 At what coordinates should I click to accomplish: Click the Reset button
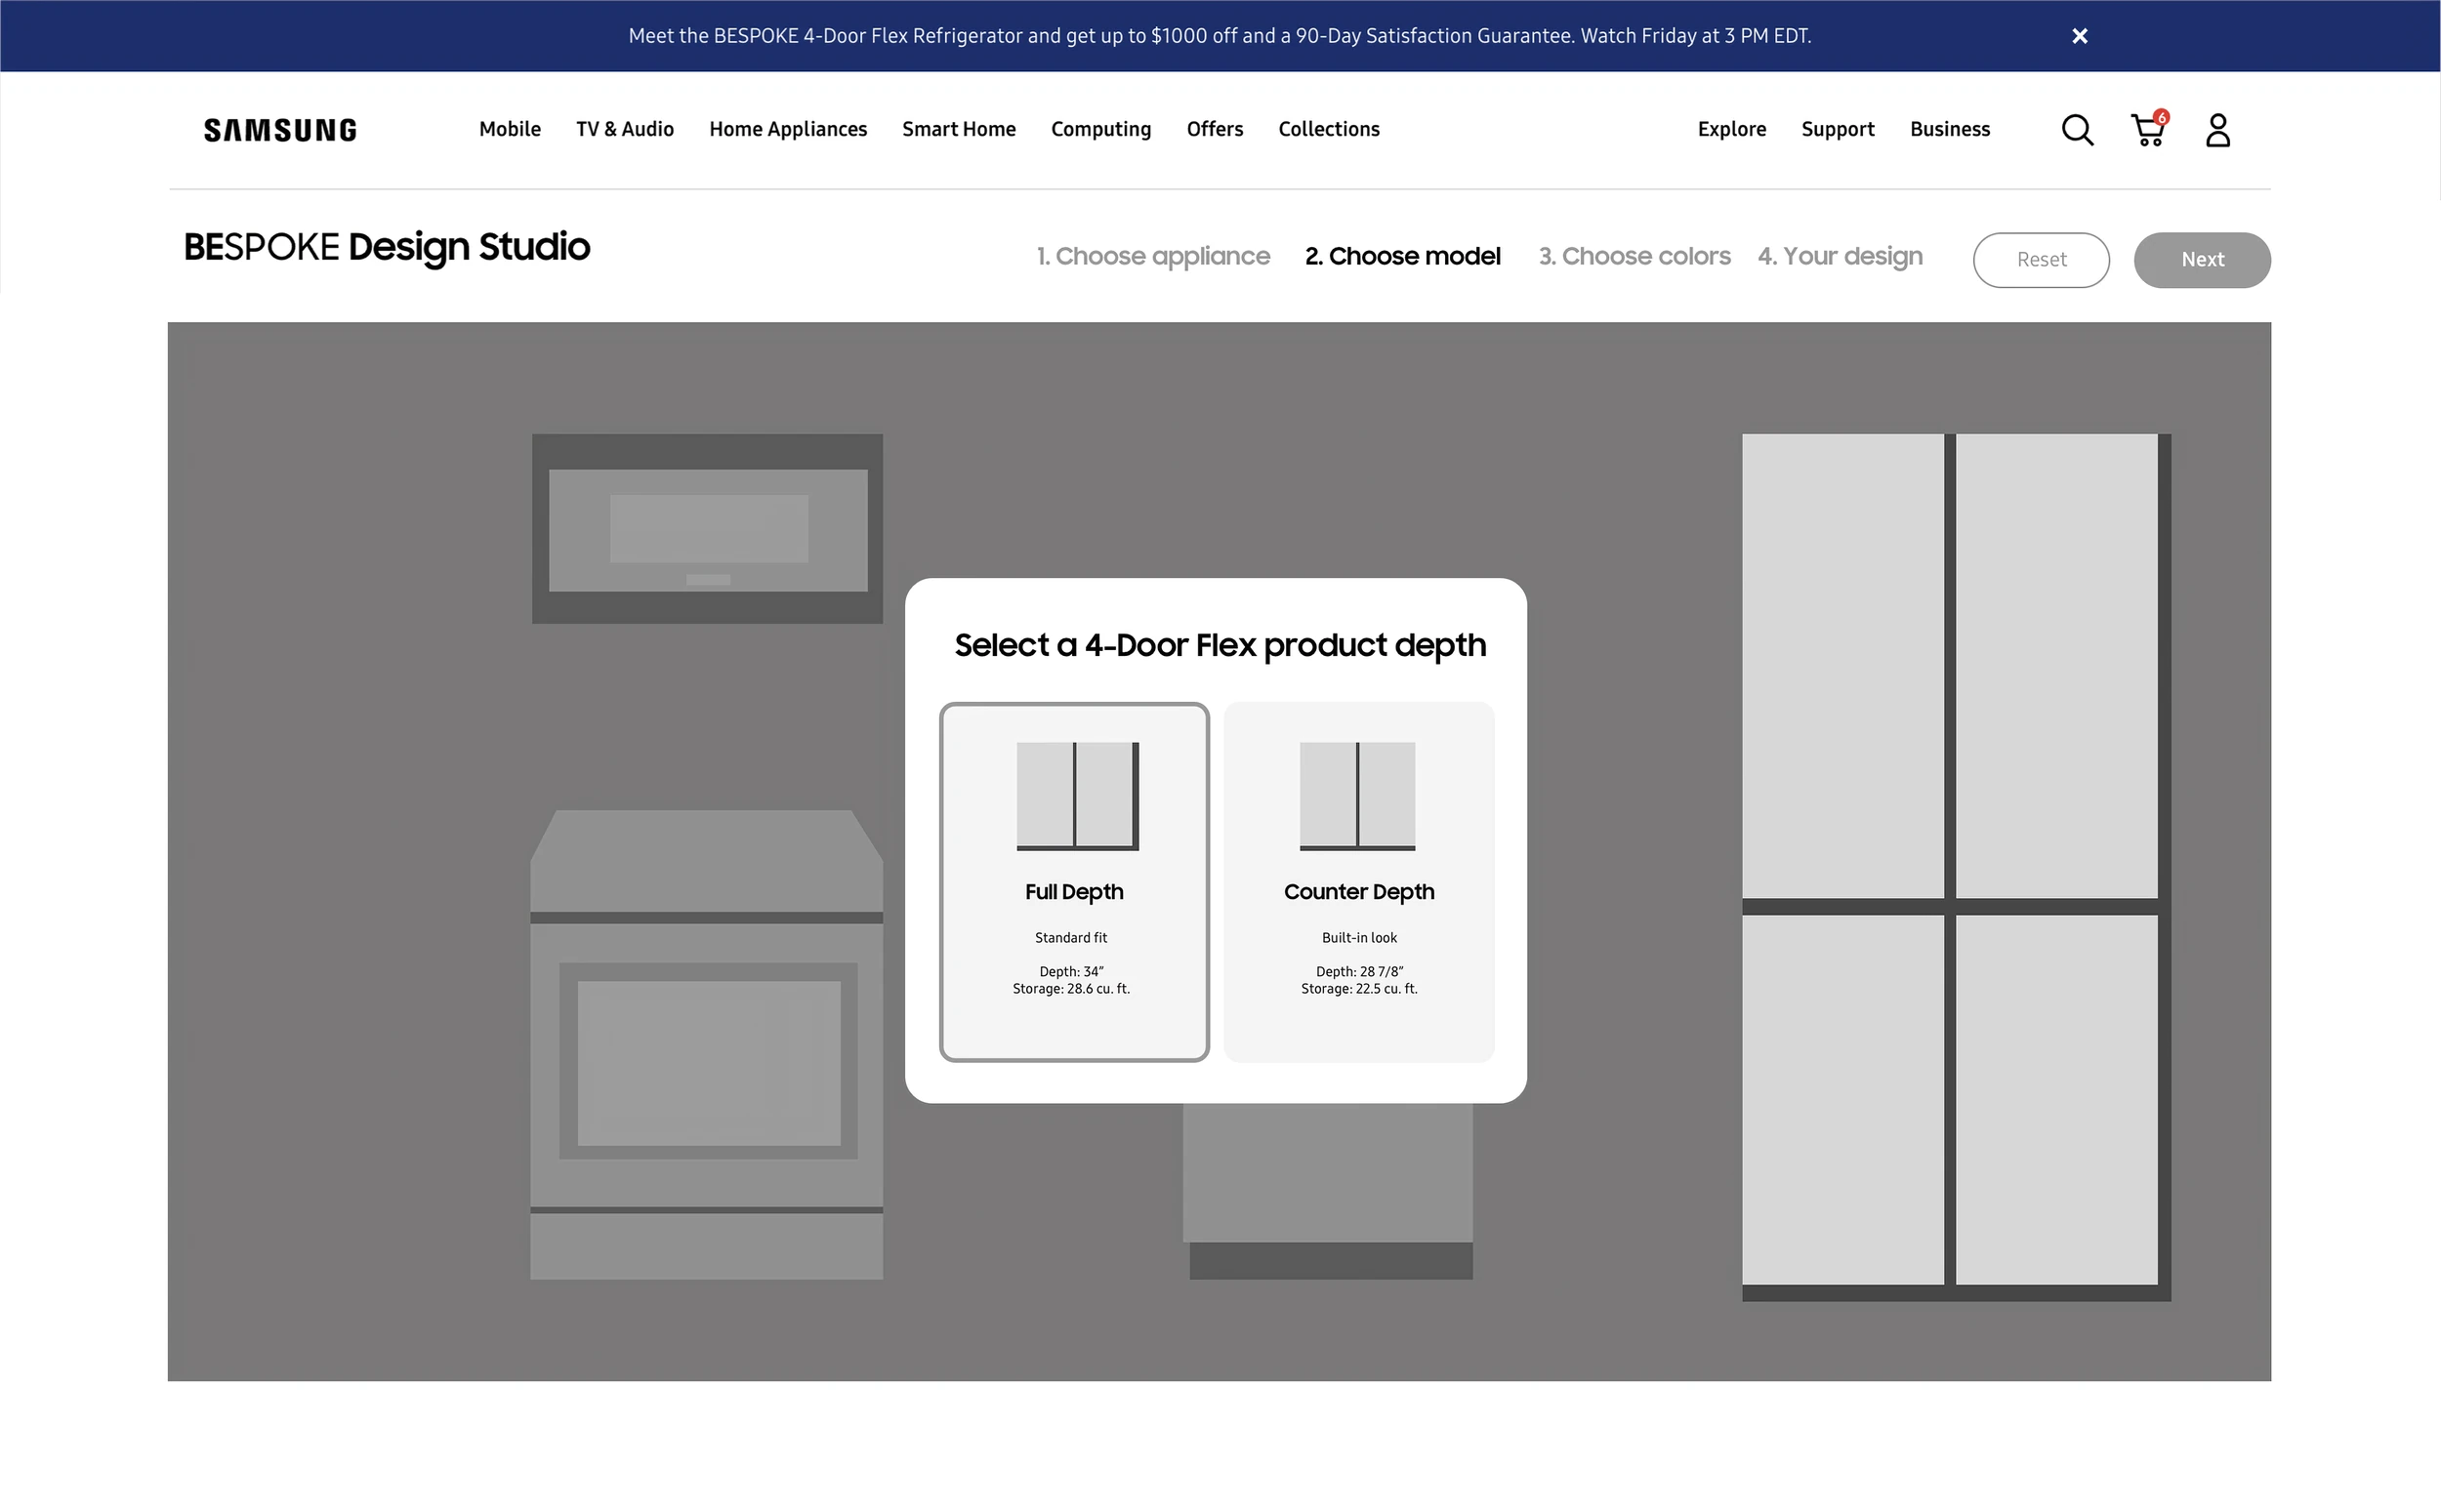[x=2041, y=260]
